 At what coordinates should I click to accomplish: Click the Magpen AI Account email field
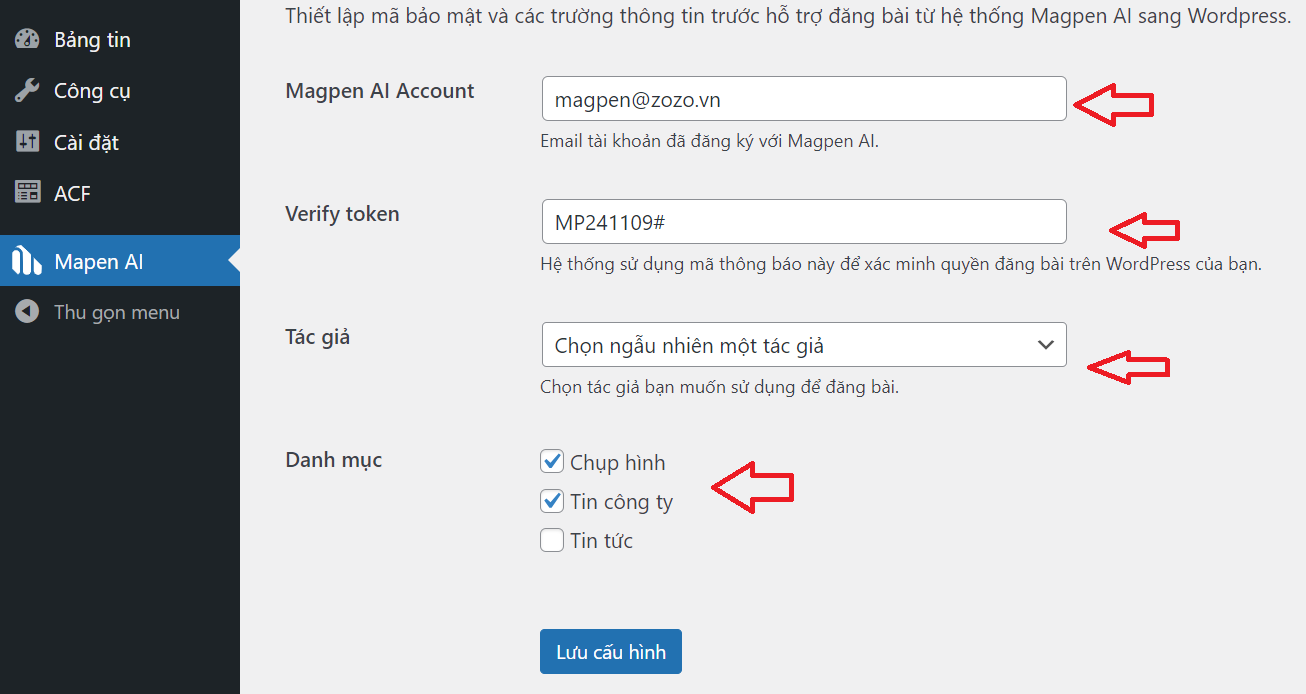(x=804, y=99)
